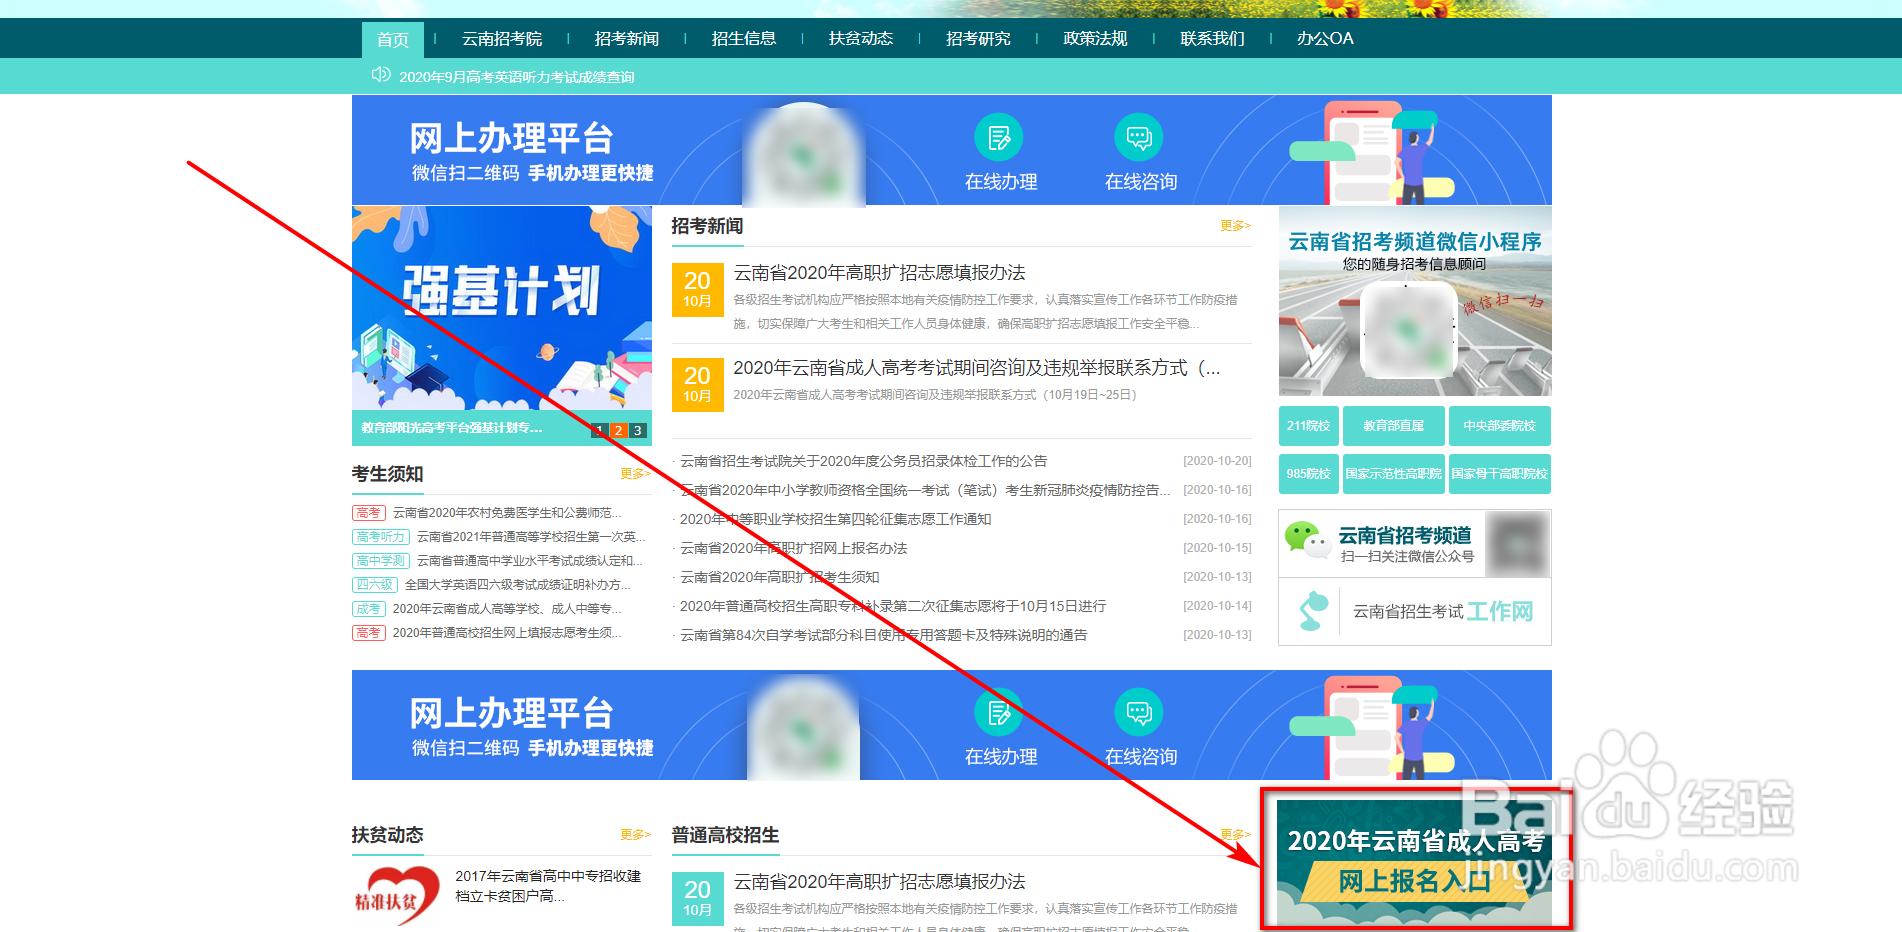Open 云南省2020年高职扩招网上报名办法
Image resolution: width=1902 pixels, height=932 pixels.
(794, 548)
